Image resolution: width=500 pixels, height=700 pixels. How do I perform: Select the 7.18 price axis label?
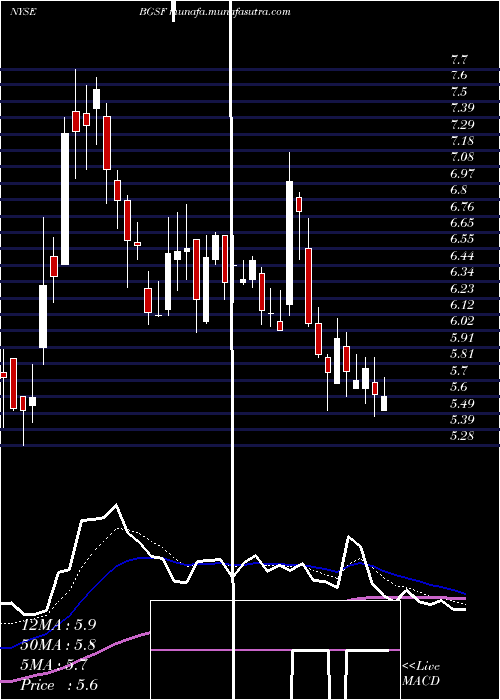[x=462, y=141]
